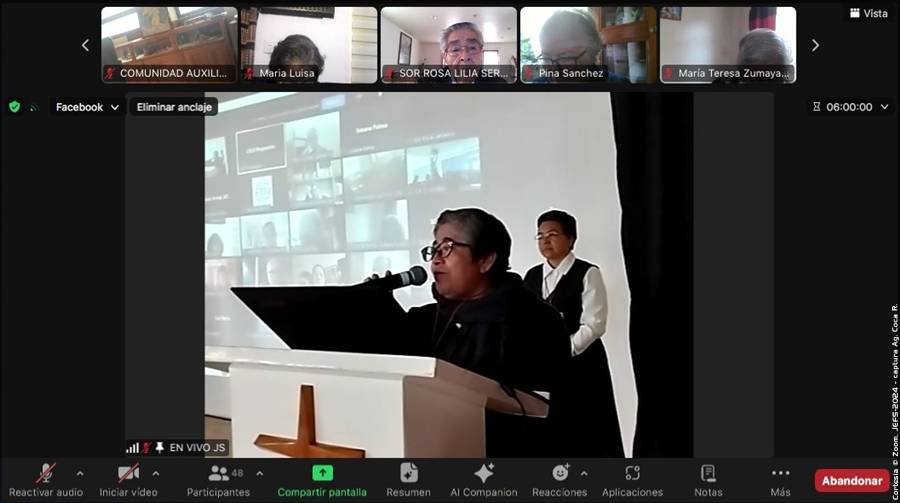Expand the 06:00:00 timer dropdown
This screenshot has width=900, height=503.
pyautogui.click(x=885, y=107)
